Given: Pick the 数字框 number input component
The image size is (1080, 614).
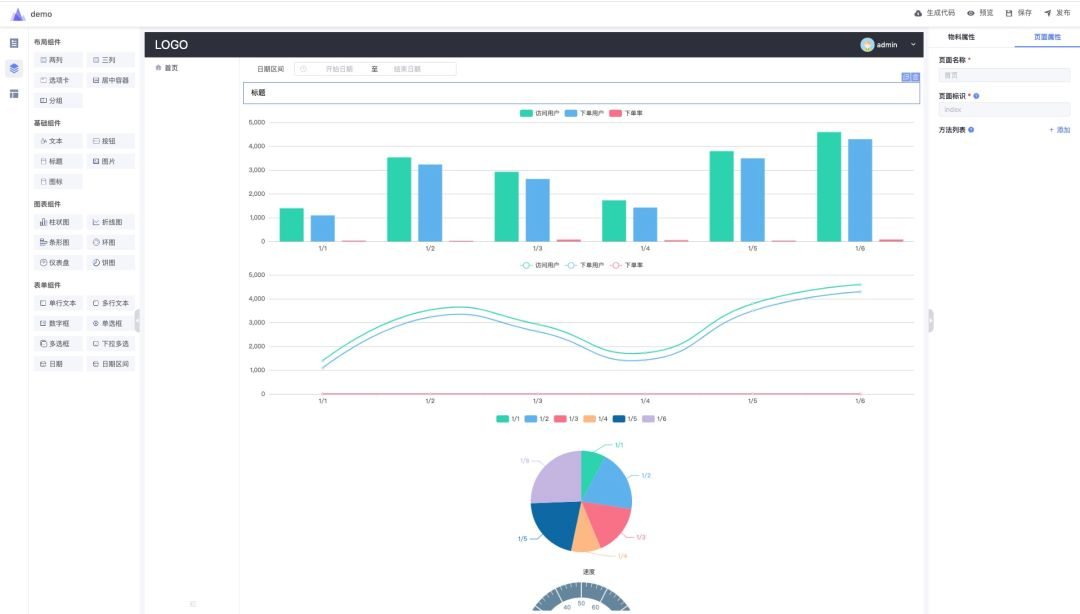Looking at the screenshot, I should pyautogui.click(x=58, y=323).
